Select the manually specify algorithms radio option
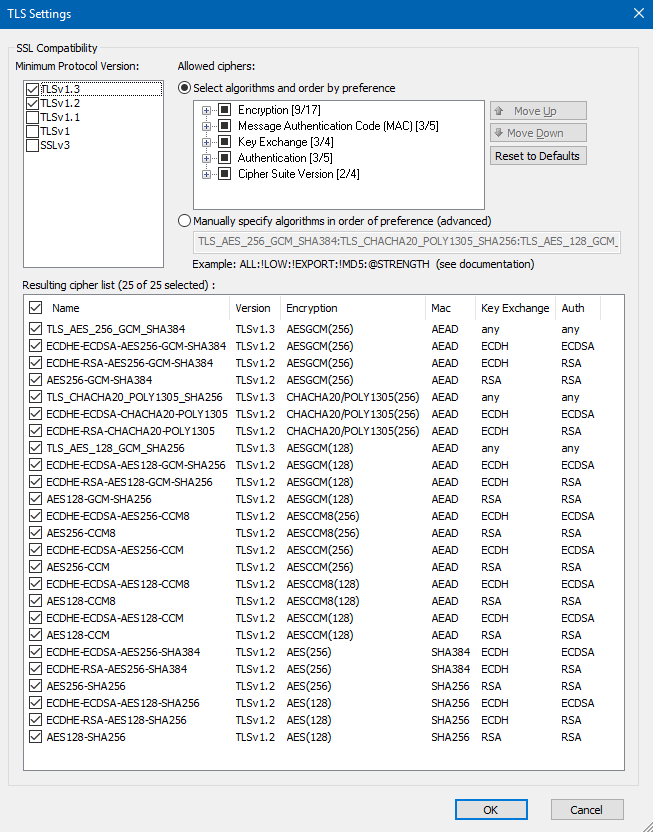 coord(184,221)
